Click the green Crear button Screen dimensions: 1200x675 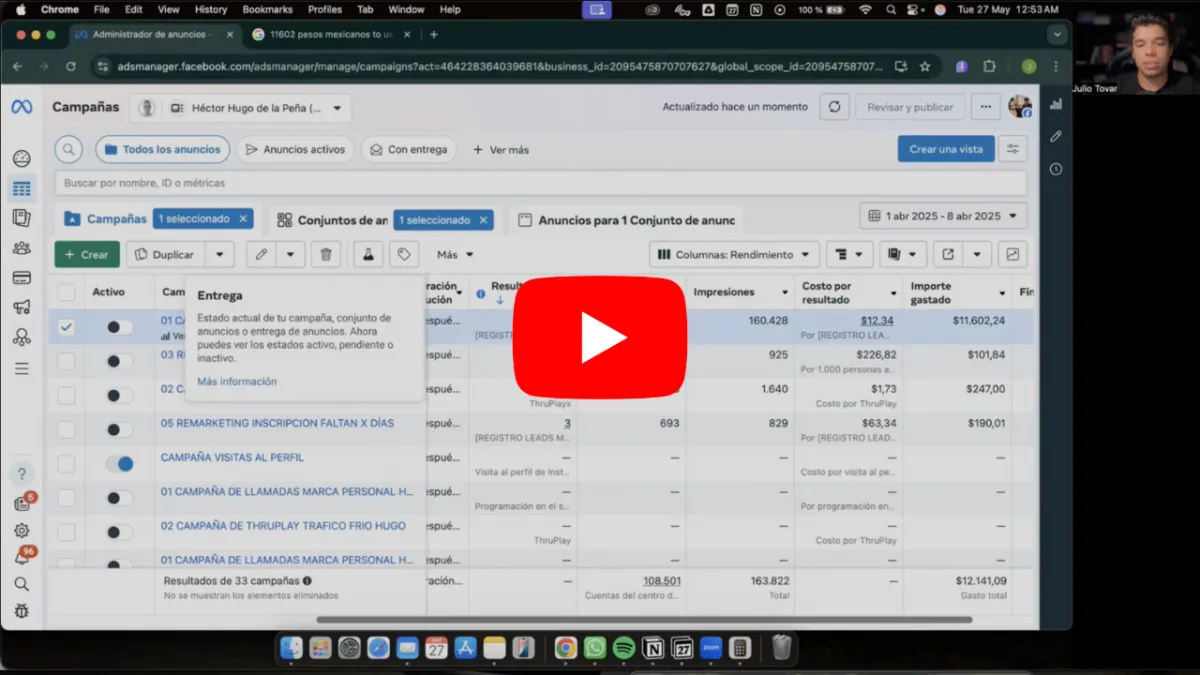(87, 255)
